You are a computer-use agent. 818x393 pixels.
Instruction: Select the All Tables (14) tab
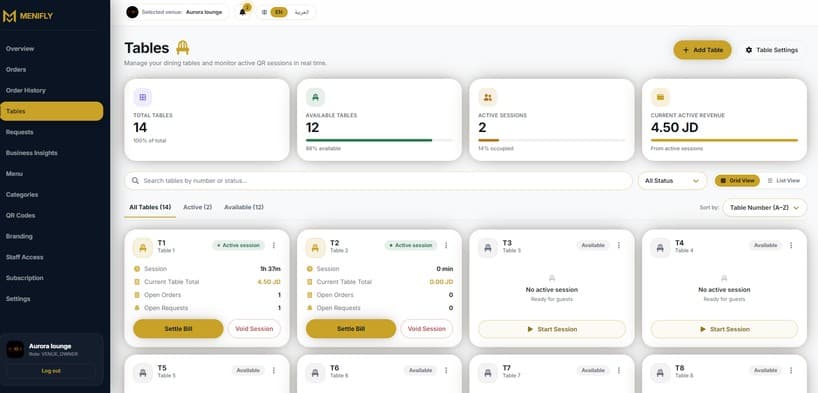click(150, 207)
